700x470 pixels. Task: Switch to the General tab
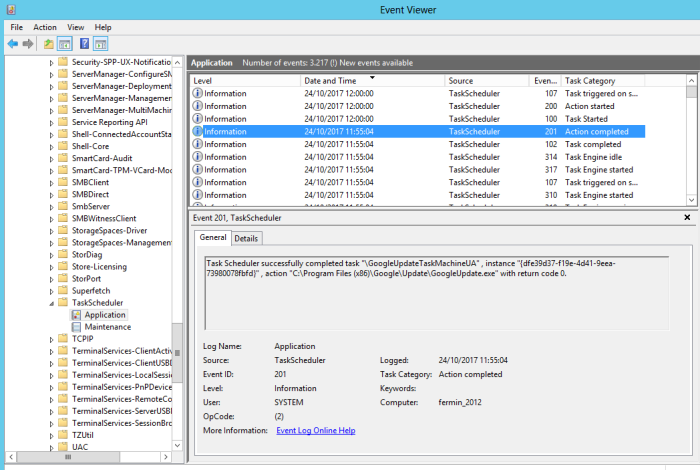tap(213, 237)
